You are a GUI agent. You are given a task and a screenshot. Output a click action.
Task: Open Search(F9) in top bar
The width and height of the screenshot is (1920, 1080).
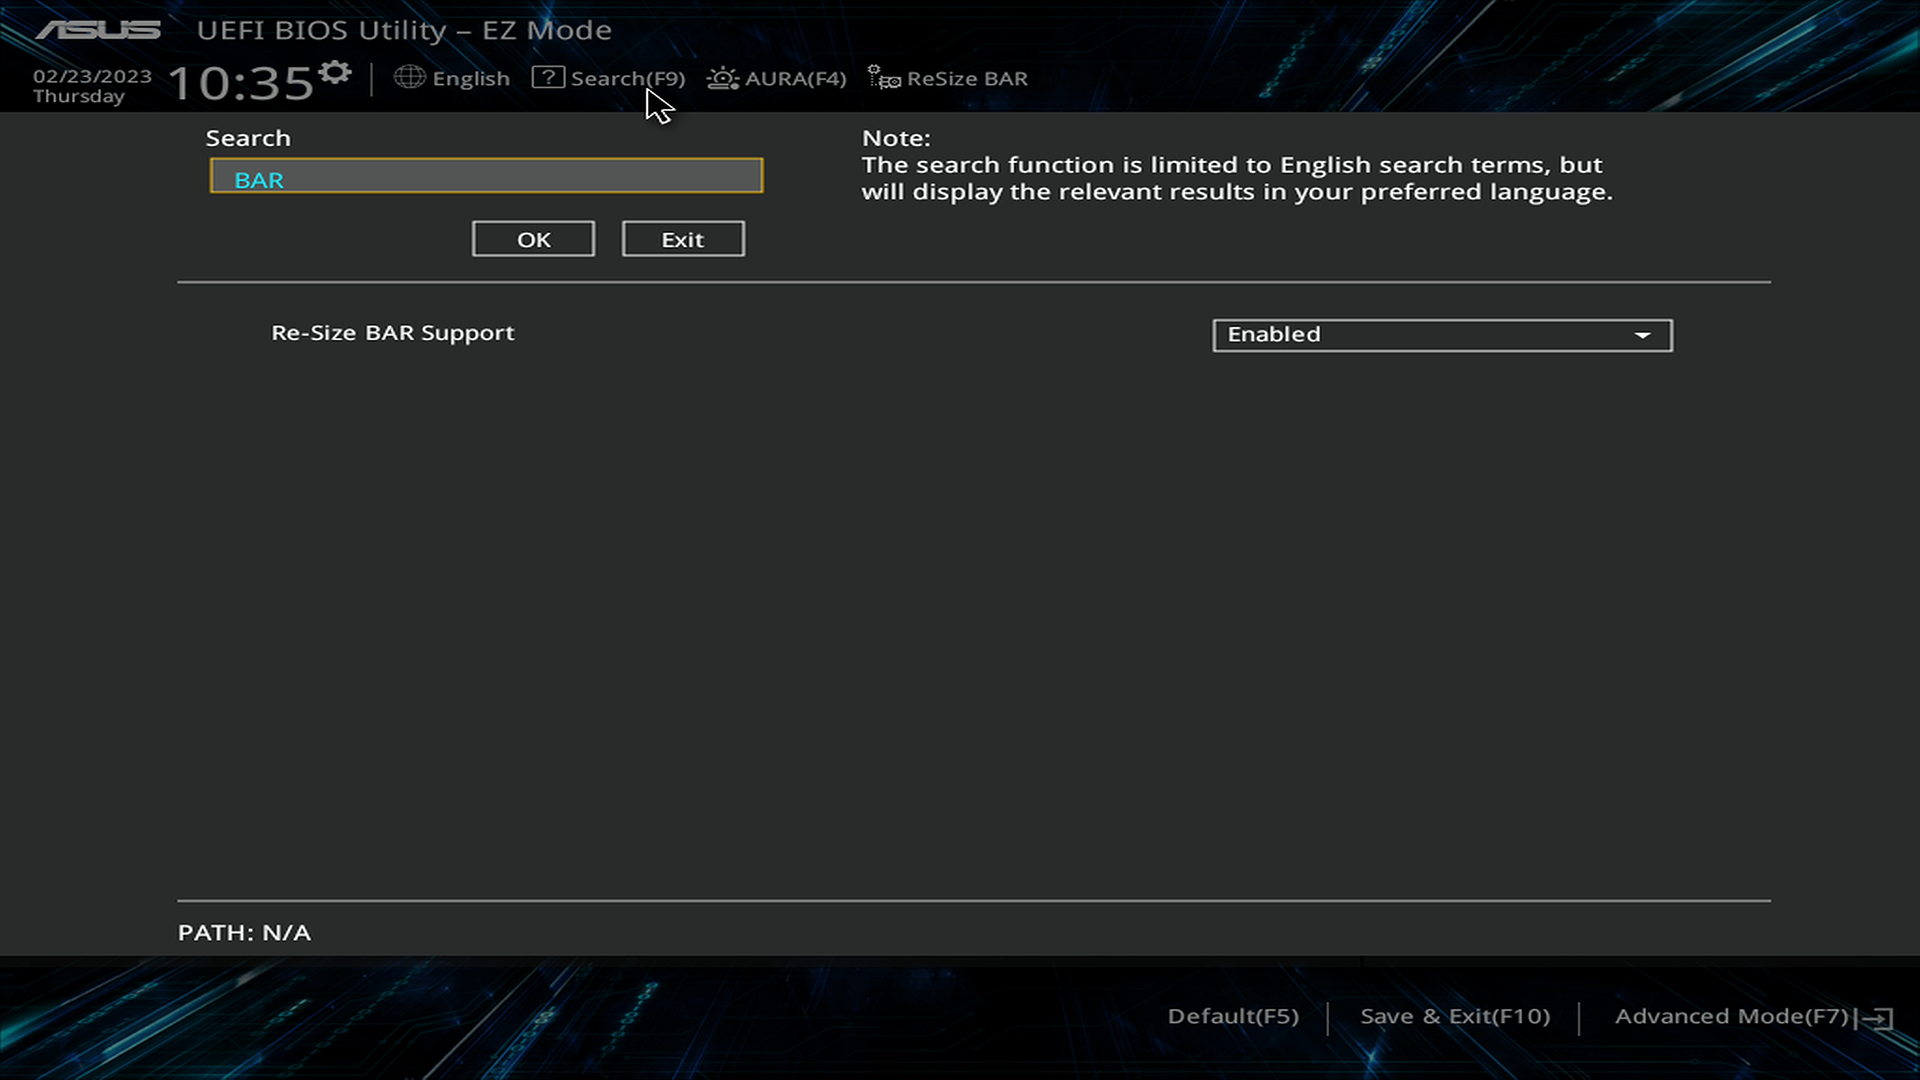627,78
